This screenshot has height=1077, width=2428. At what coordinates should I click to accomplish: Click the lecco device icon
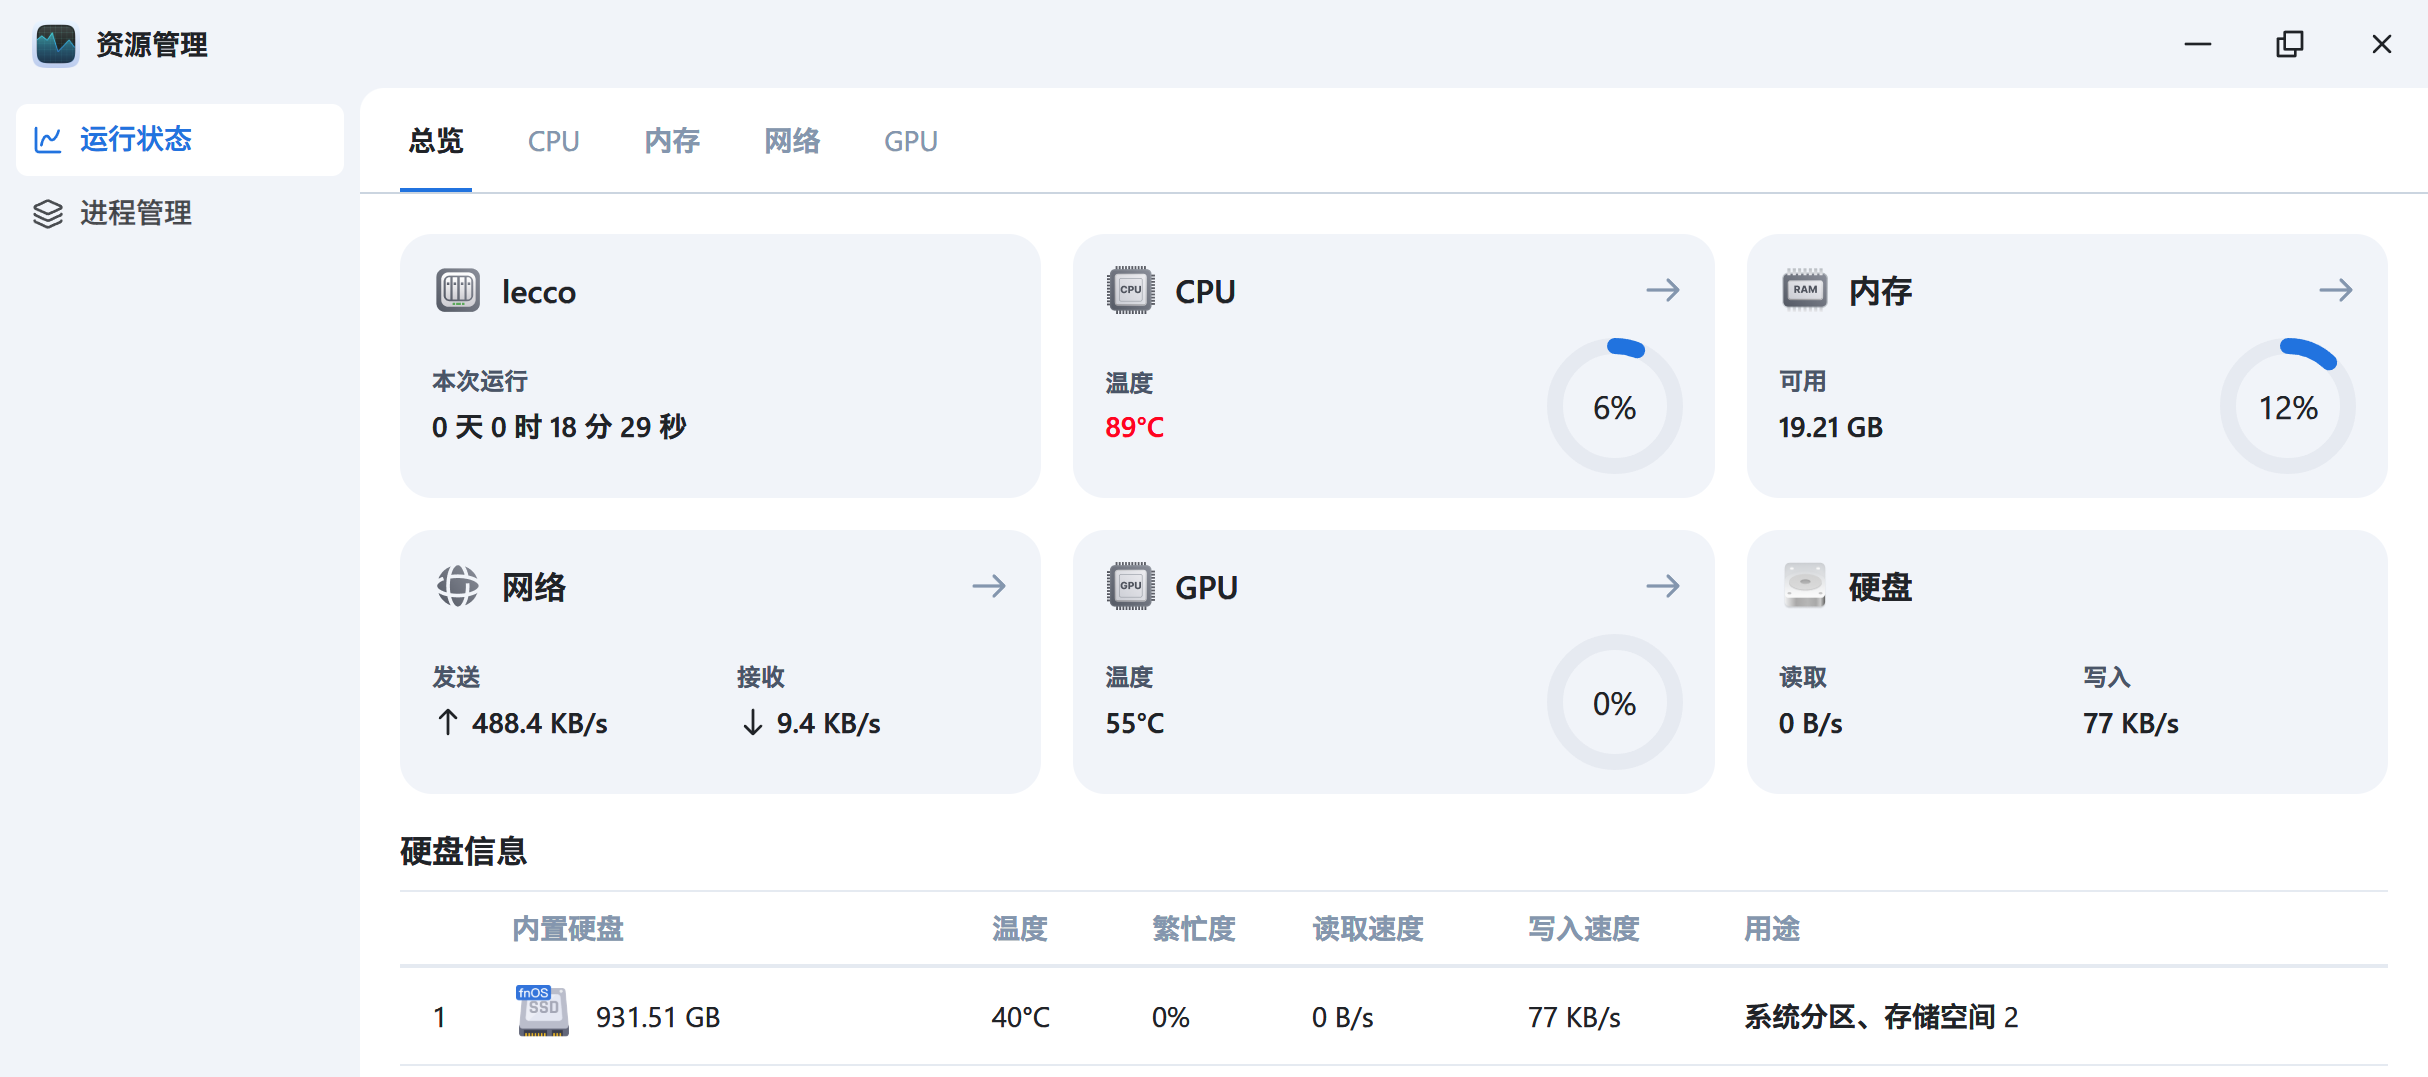[458, 291]
